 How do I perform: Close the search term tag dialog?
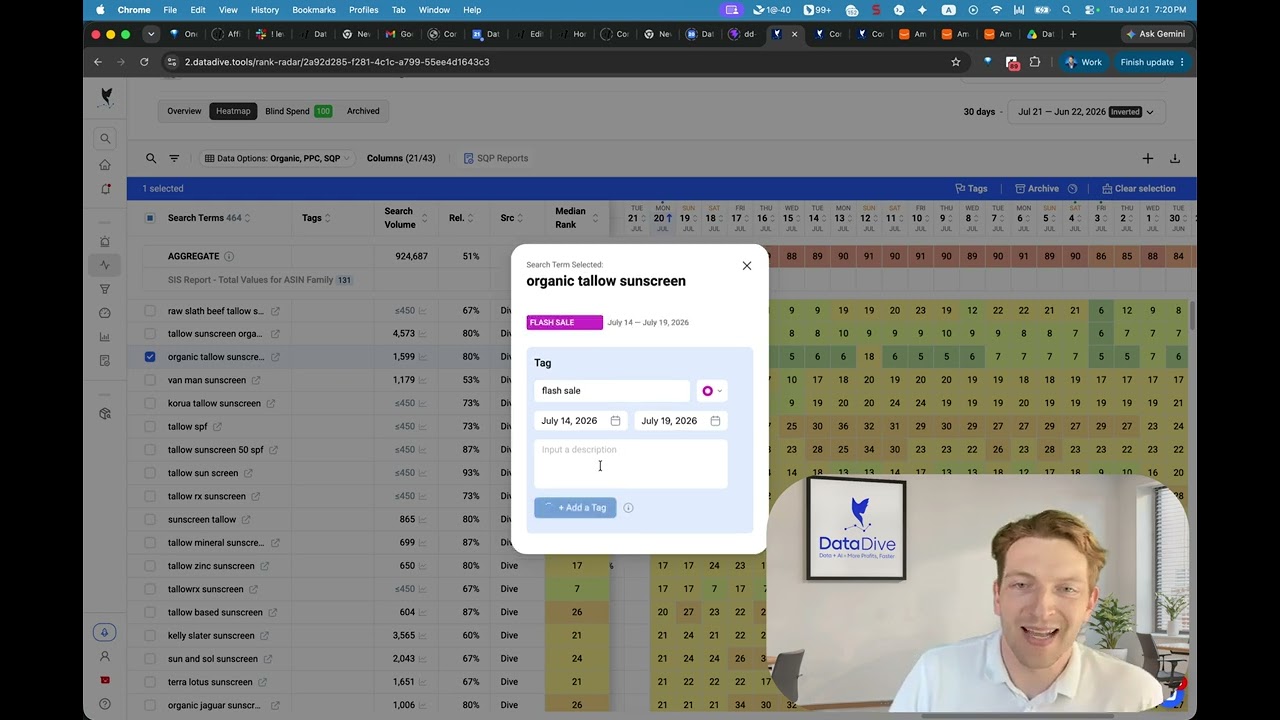(747, 266)
